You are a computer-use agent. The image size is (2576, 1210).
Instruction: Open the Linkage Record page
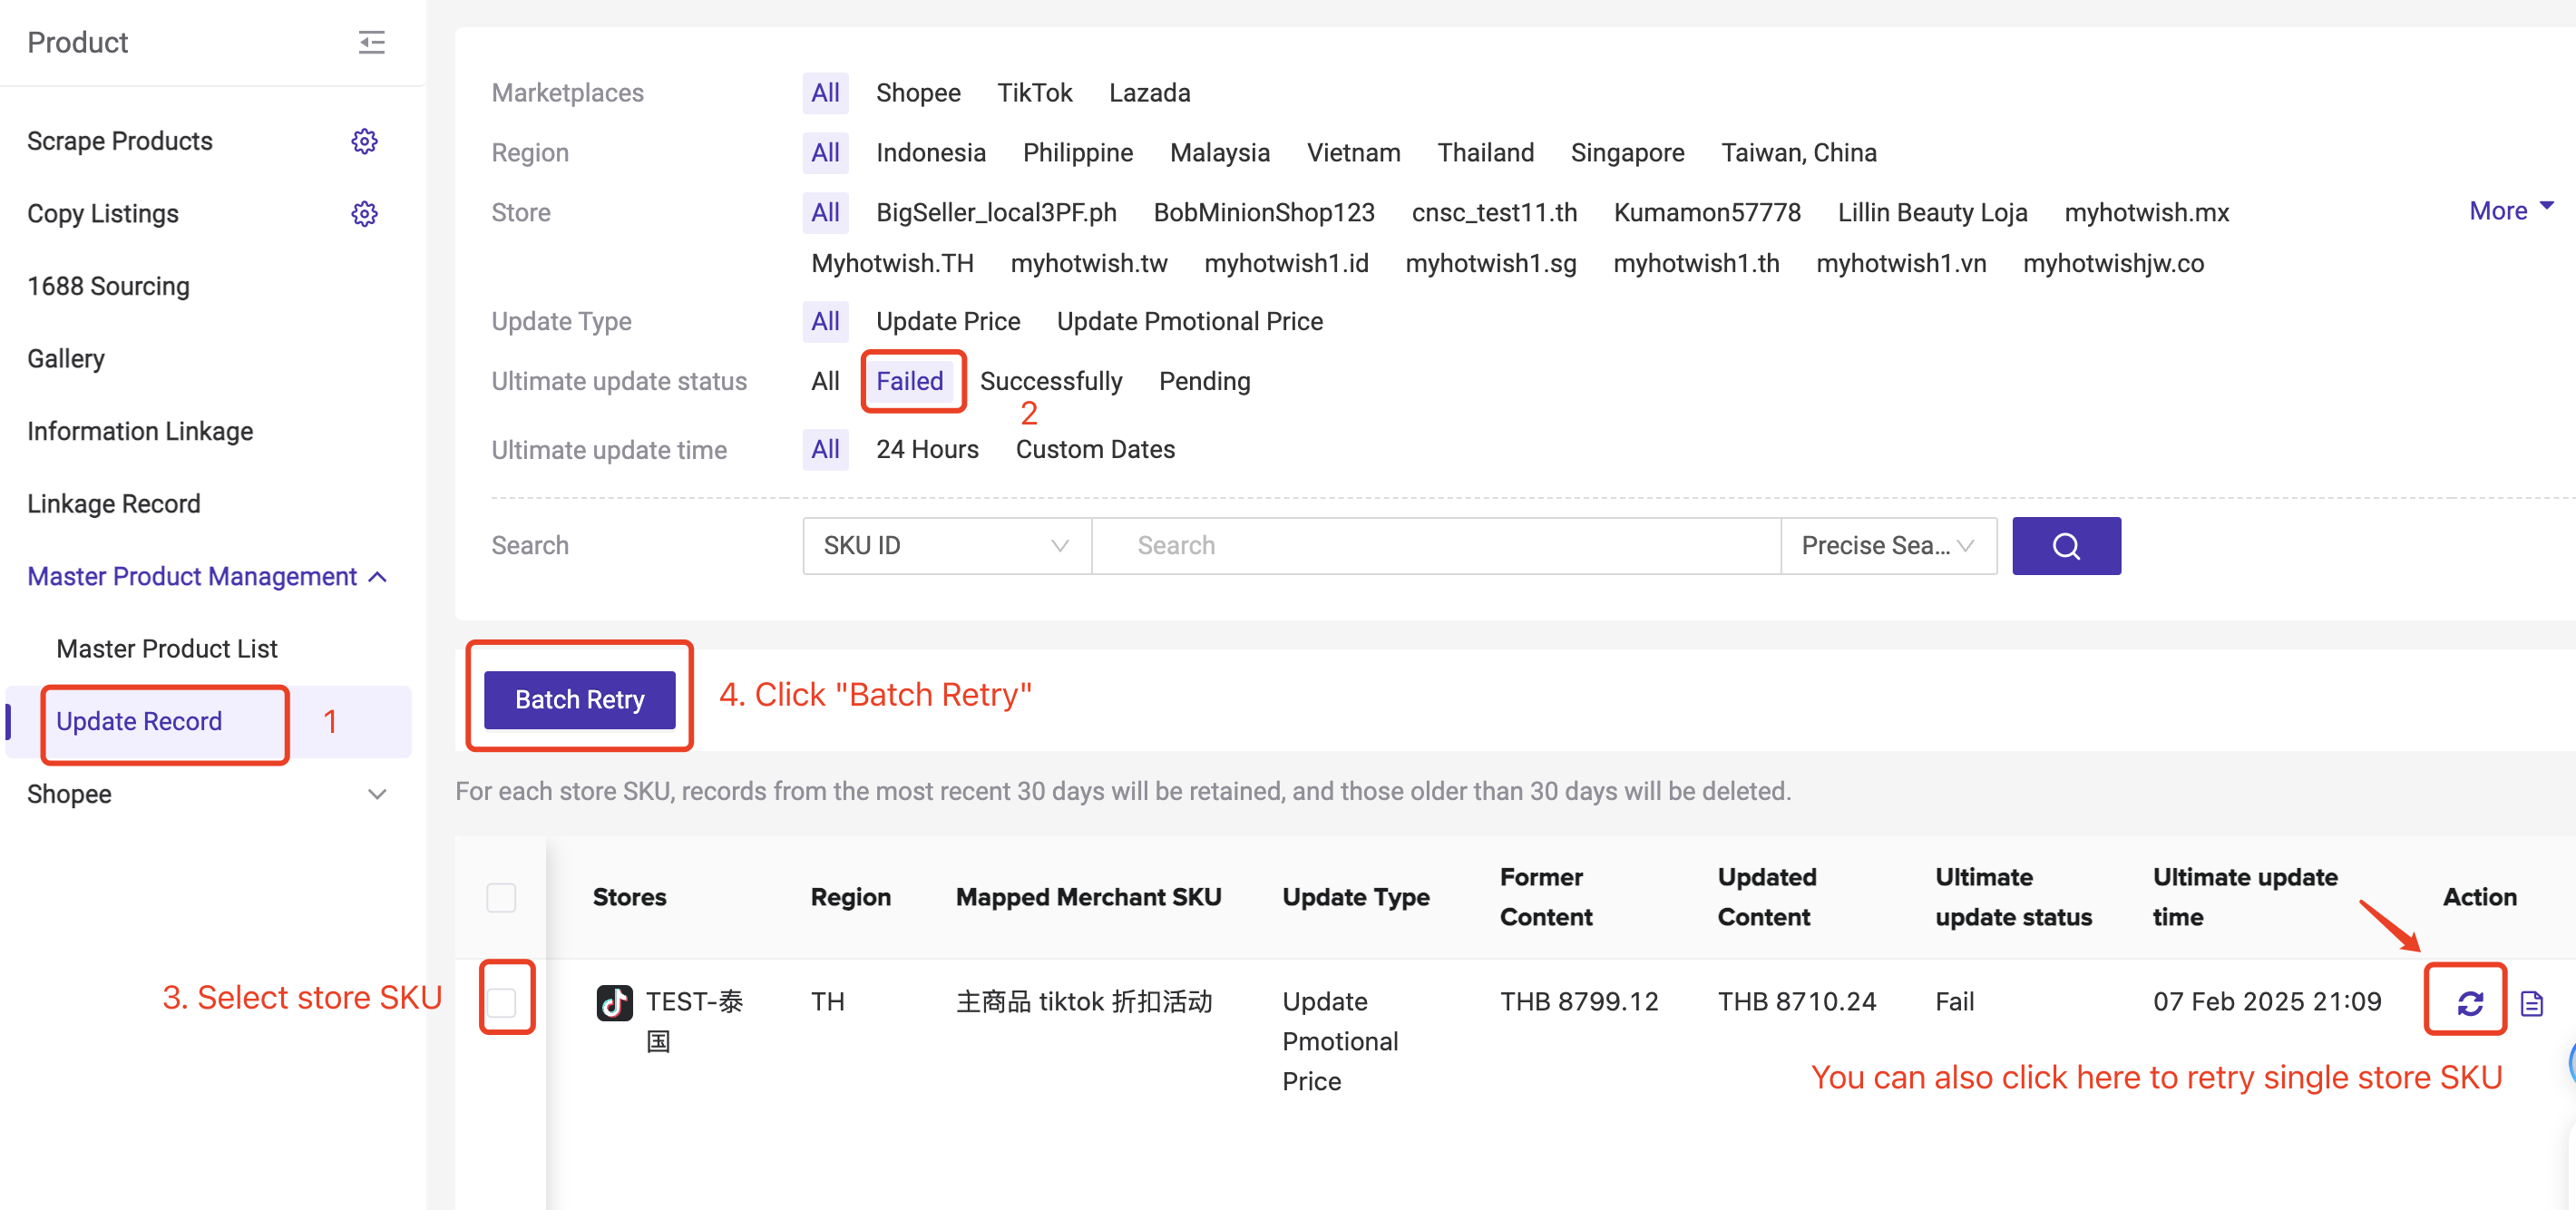pyautogui.click(x=113, y=503)
